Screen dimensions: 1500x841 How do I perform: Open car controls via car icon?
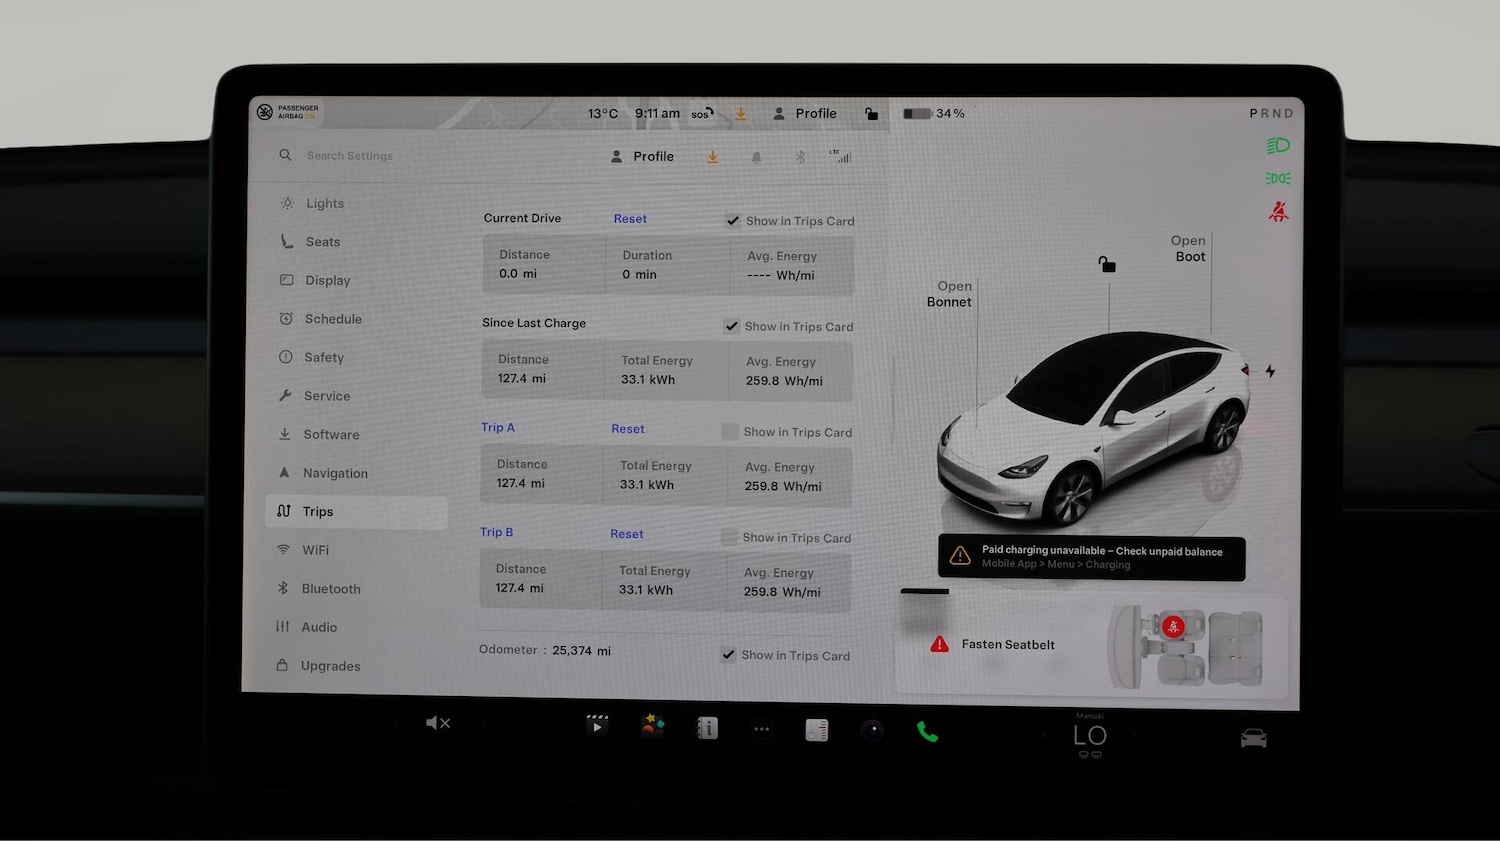1253,738
